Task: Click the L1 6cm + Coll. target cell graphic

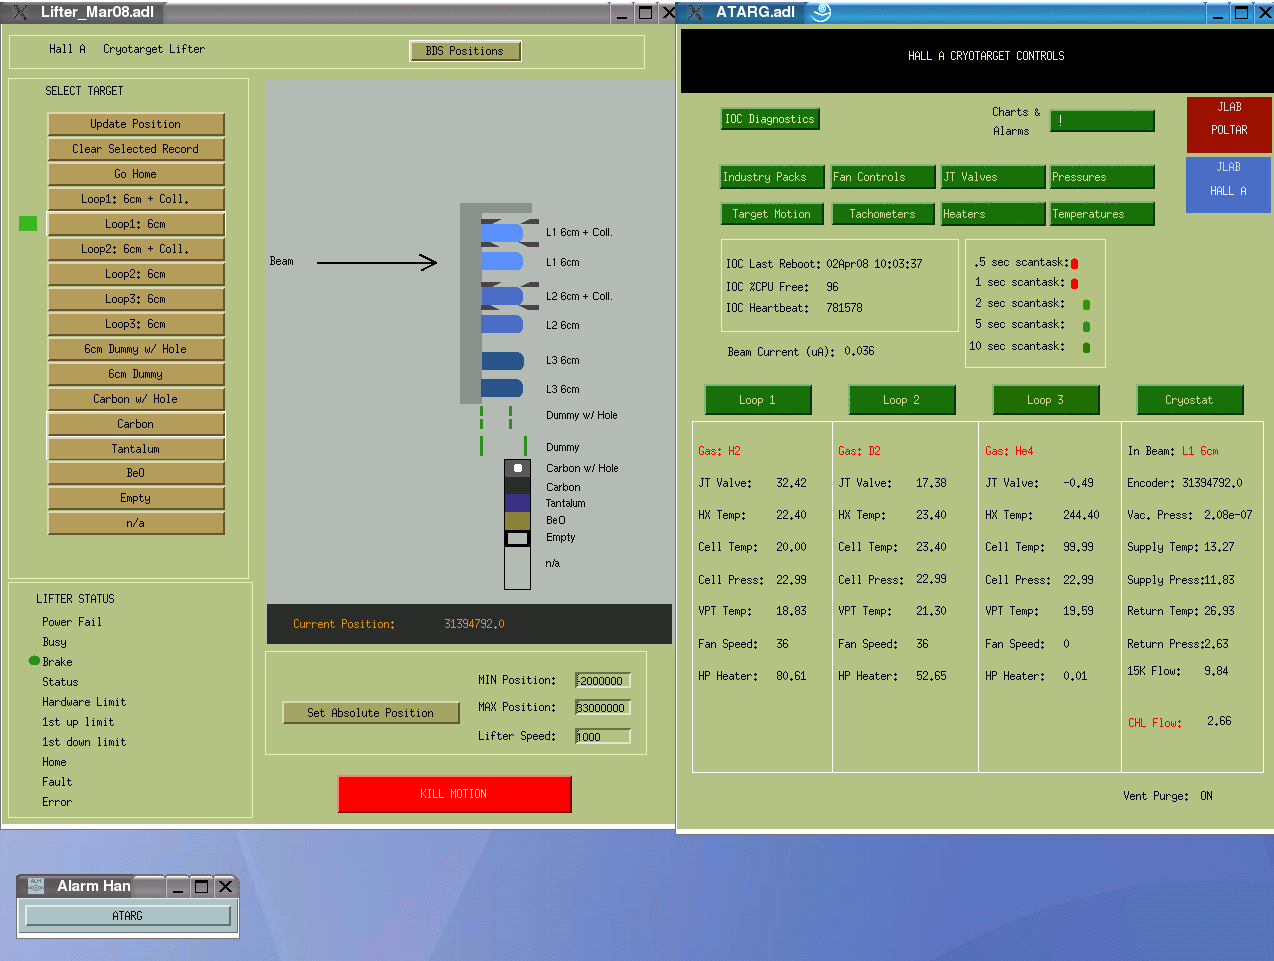Action: point(502,233)
